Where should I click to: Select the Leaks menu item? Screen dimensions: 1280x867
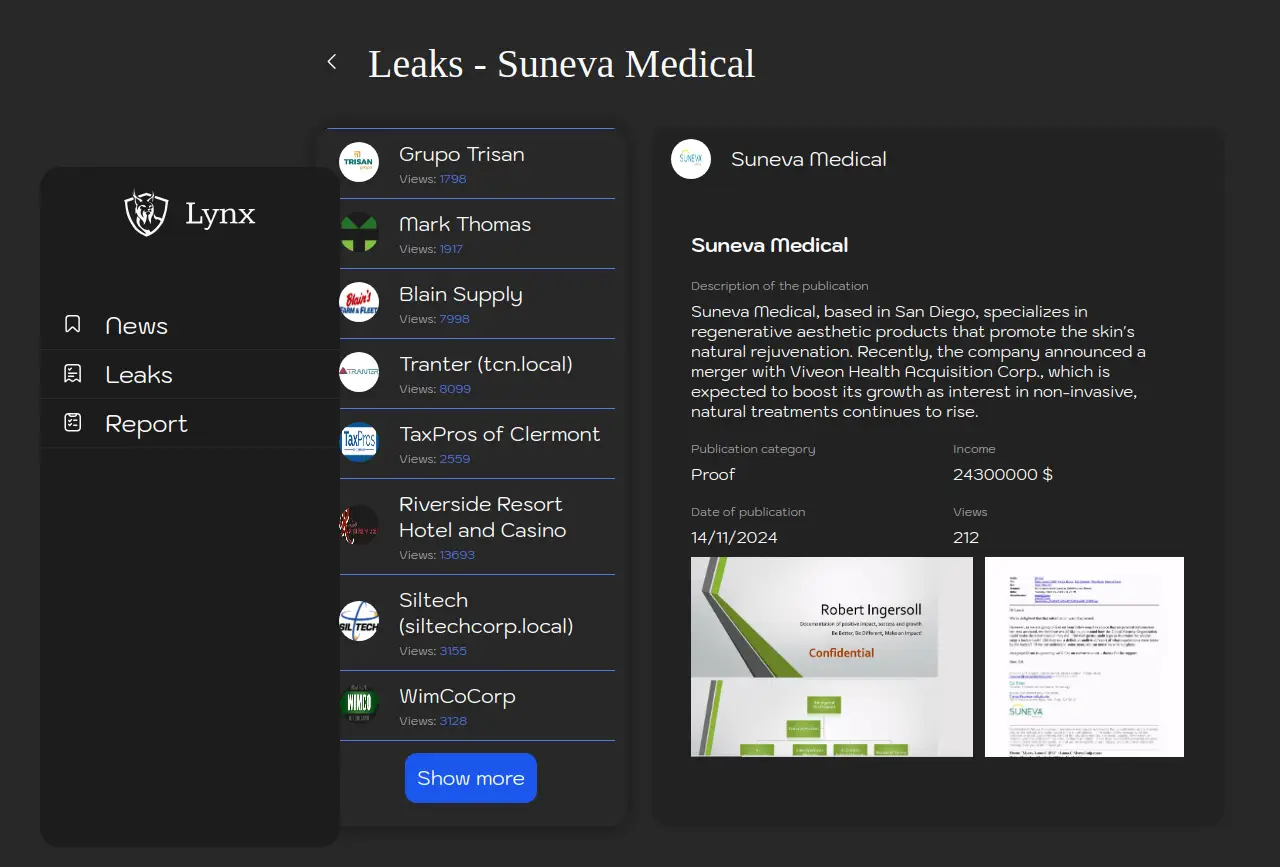point(139,375)
